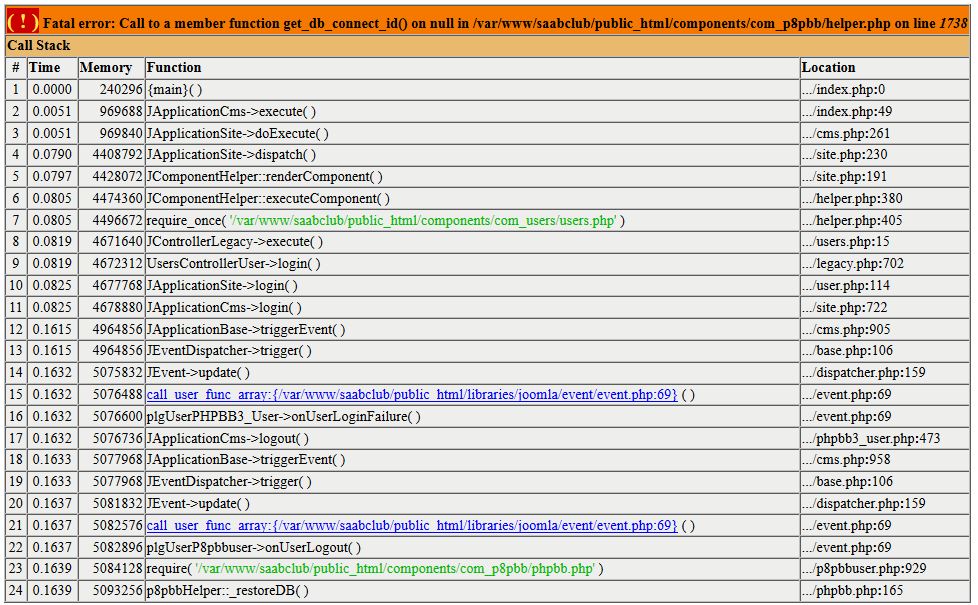Click the Memory column header
This screenshot has height=605, width=978.
tap(106, 68)
